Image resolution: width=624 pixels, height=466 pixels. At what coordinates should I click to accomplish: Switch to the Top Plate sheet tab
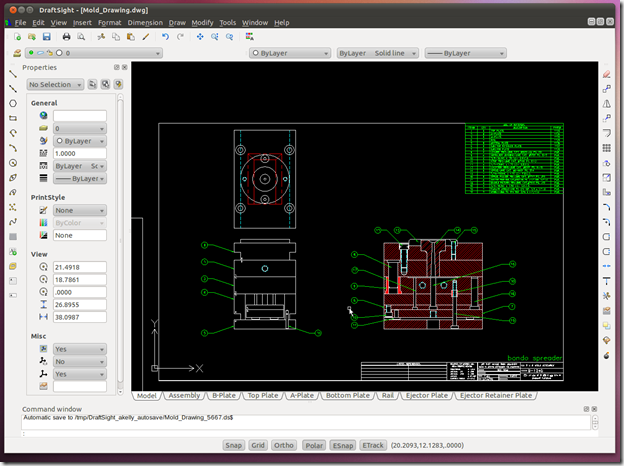pyautogui.click(x=263, y=396)
